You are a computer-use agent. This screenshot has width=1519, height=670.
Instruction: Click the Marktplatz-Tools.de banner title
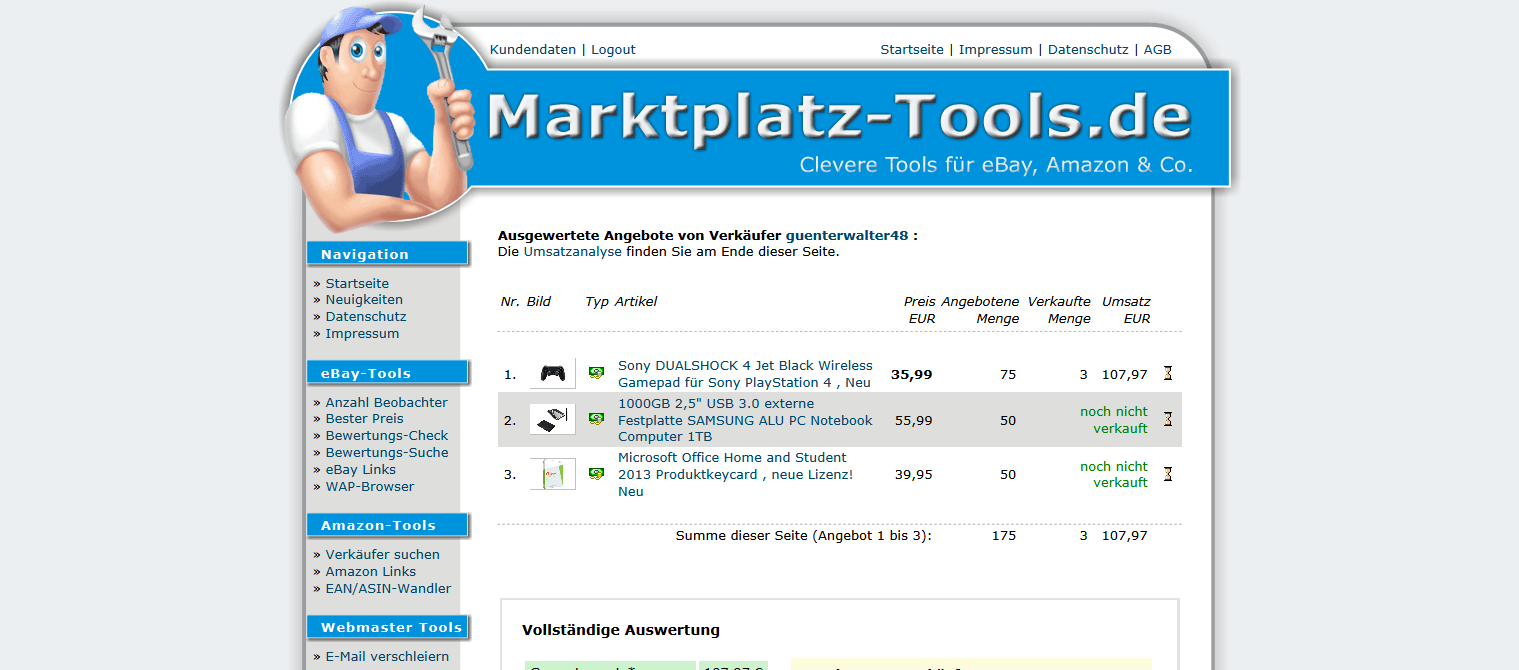click(x=840, y=118)
